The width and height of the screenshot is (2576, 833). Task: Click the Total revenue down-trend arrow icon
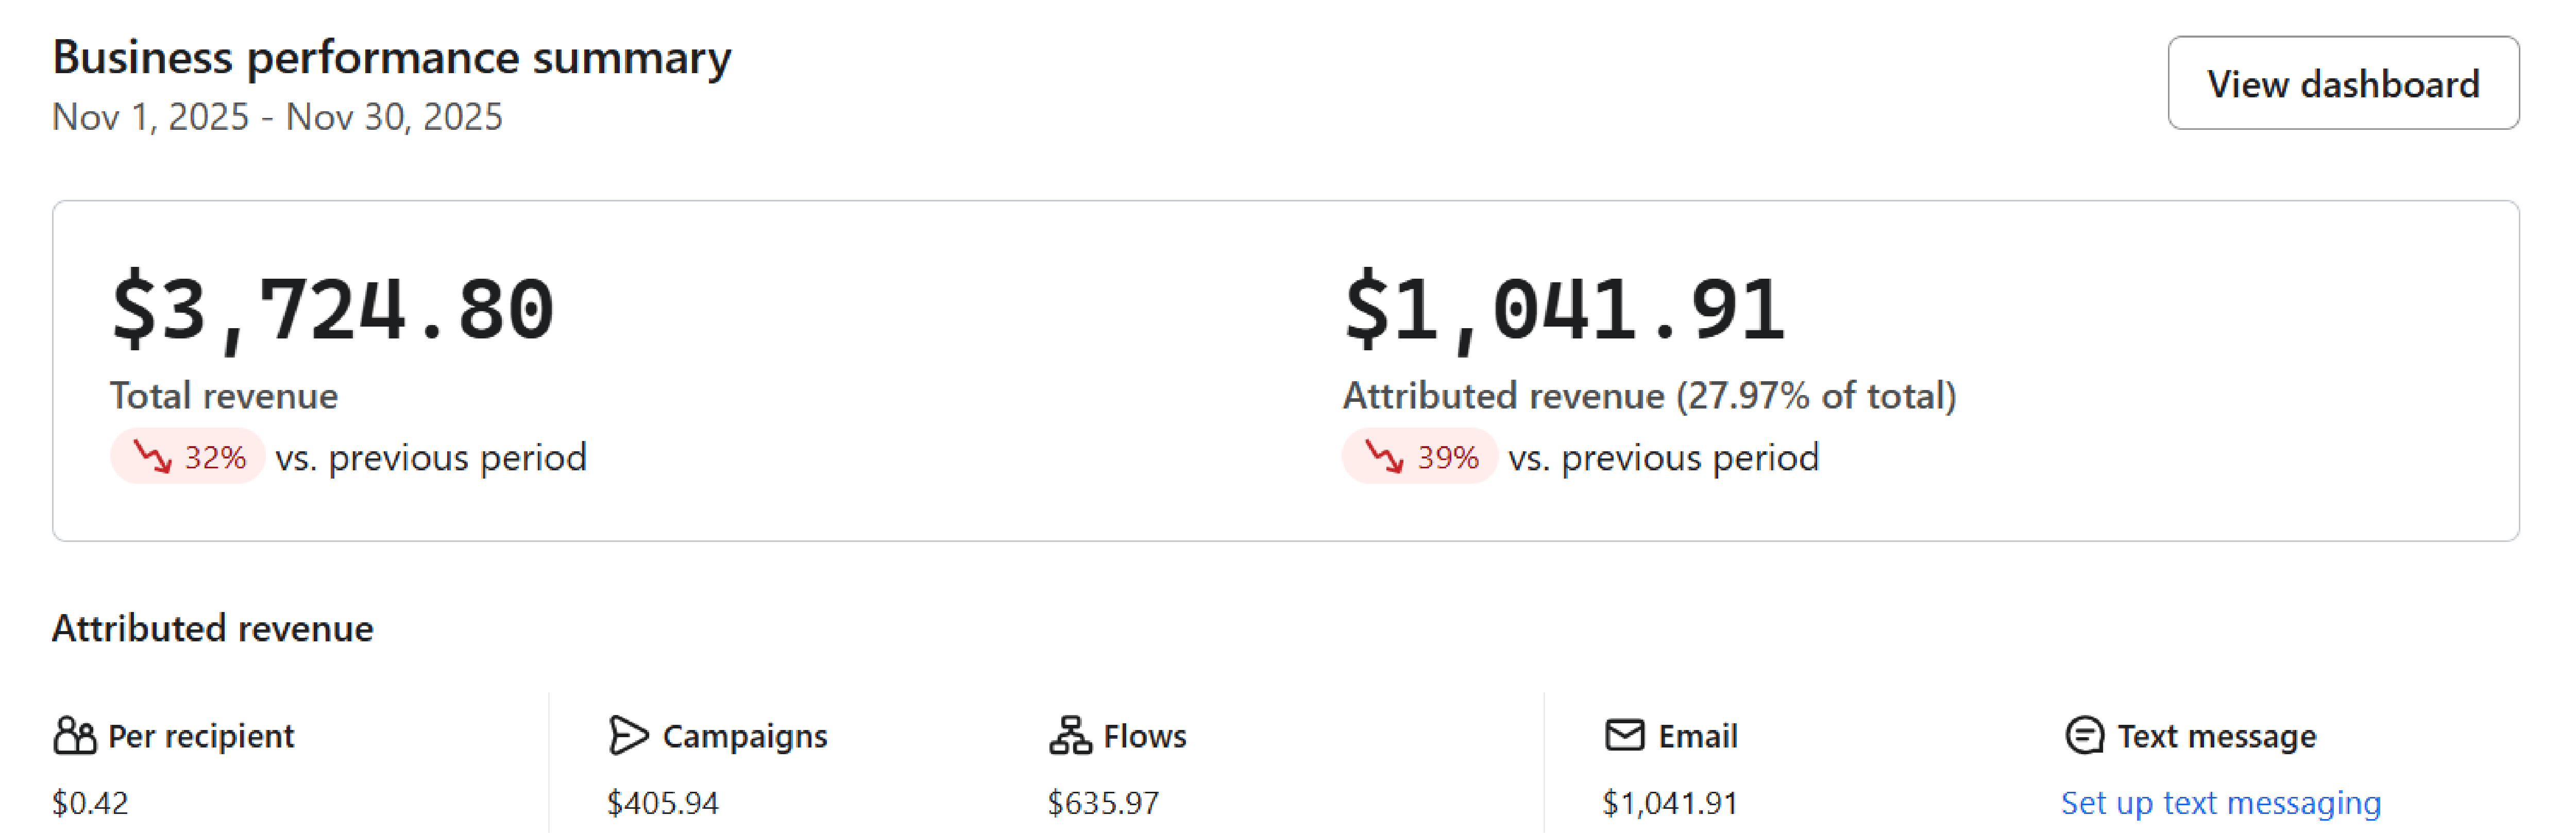(153, 457)
